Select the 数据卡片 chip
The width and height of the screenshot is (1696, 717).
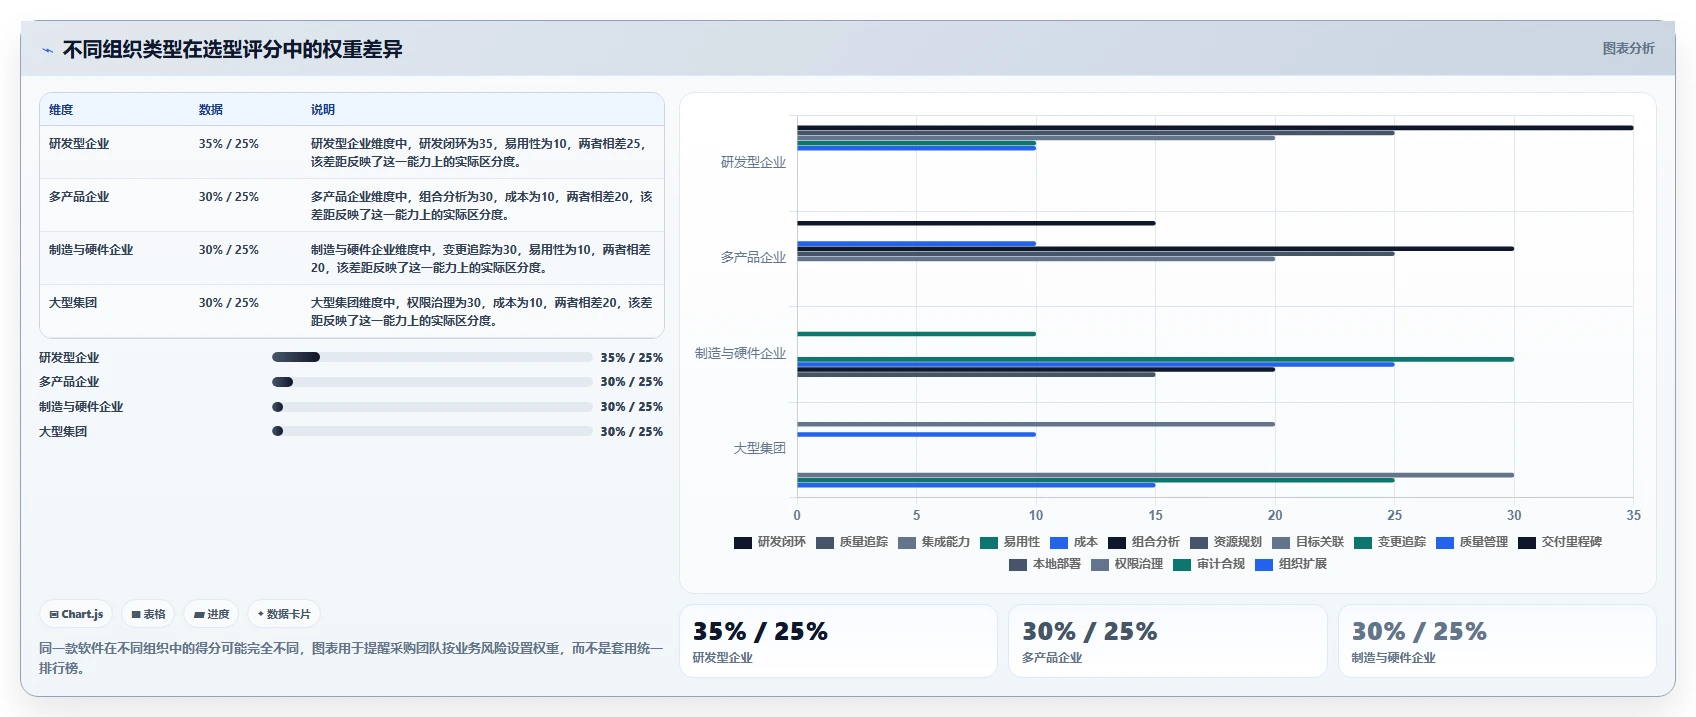click(284, 614)
